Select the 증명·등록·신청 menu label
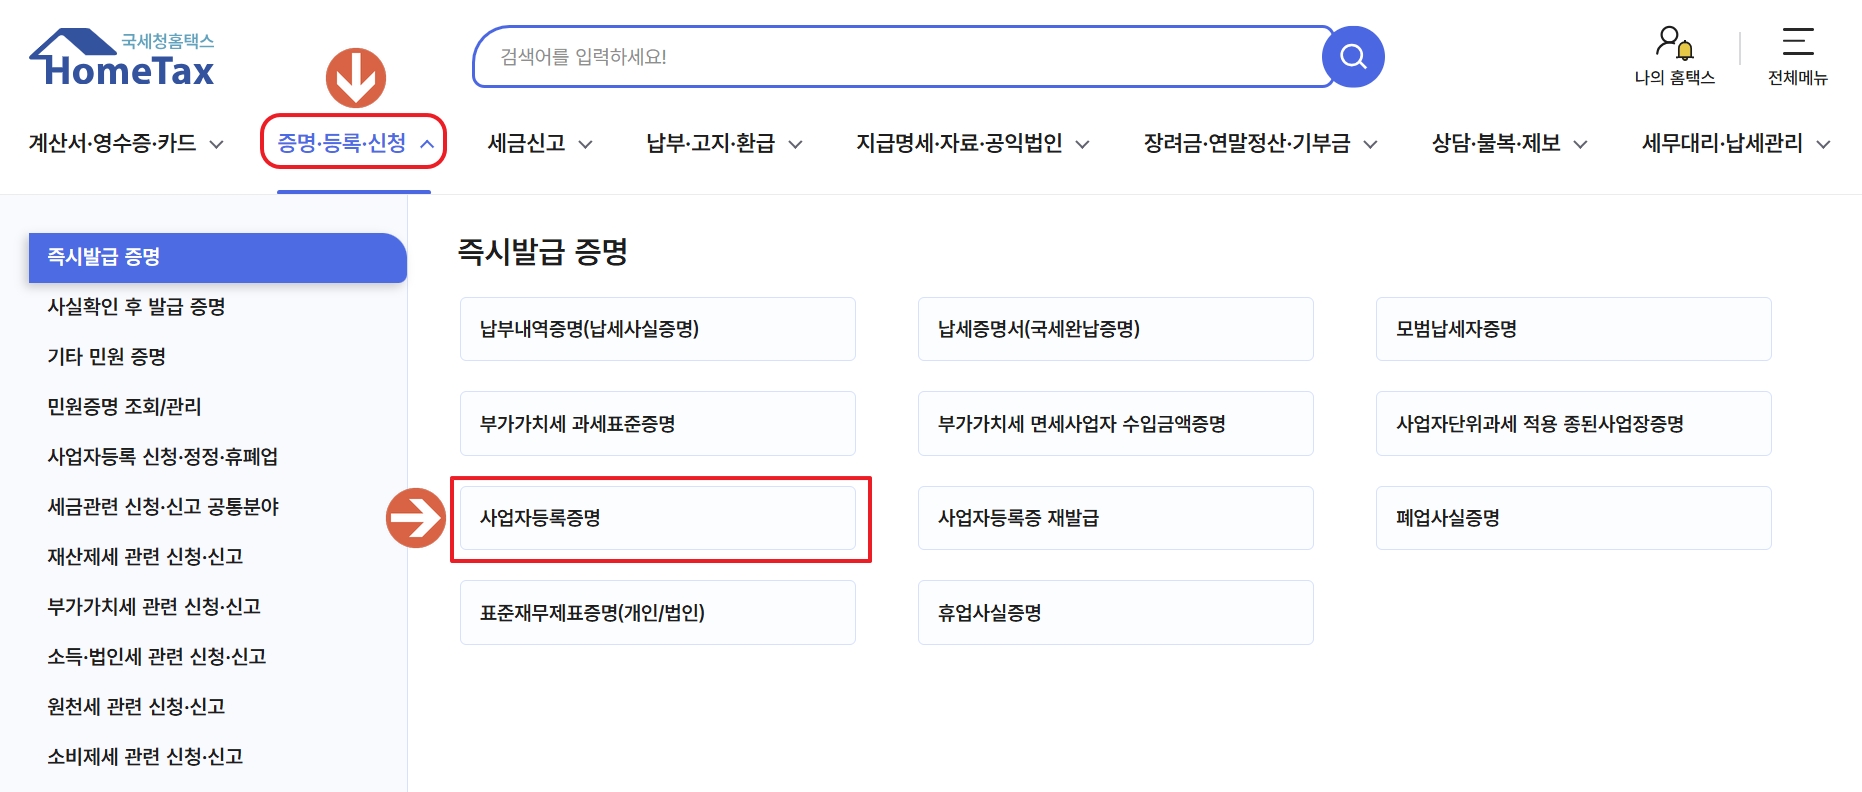Image resolution: width=1862 pixels, height=792 pixels. click(342, 143)
